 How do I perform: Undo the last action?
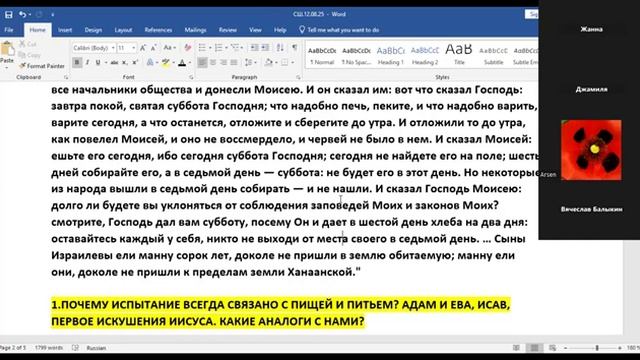coord(22,15)
